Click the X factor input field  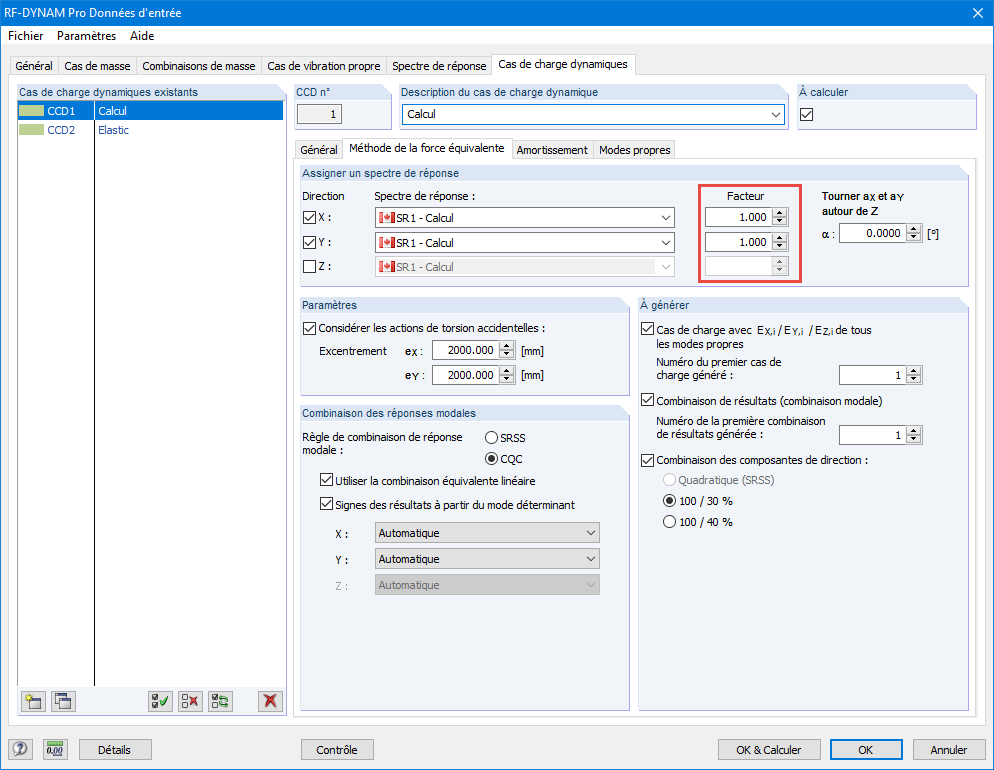click(x=739, y=217)
